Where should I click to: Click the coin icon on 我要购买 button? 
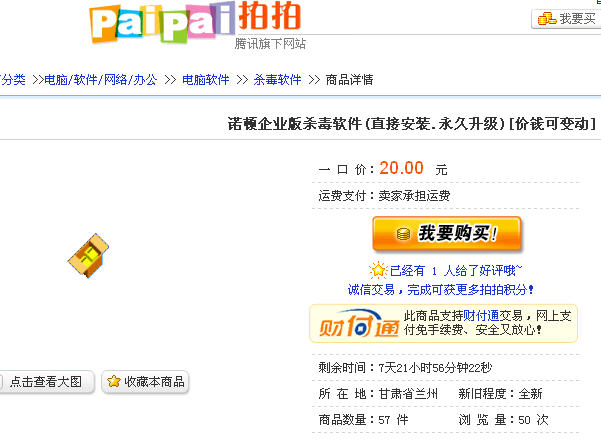click(x=403, y=234)
